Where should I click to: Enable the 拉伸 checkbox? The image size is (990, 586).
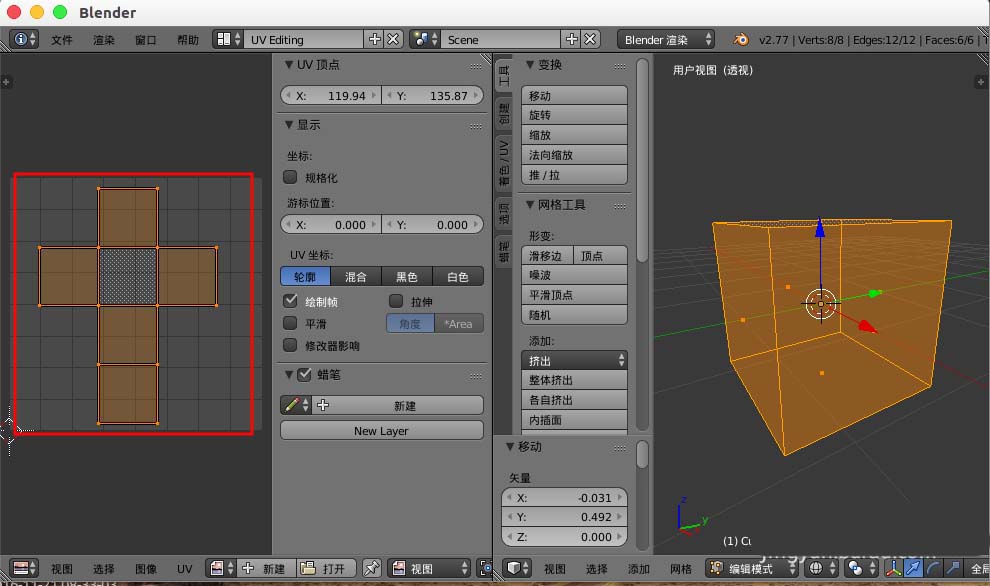click(x=396, y=301)
